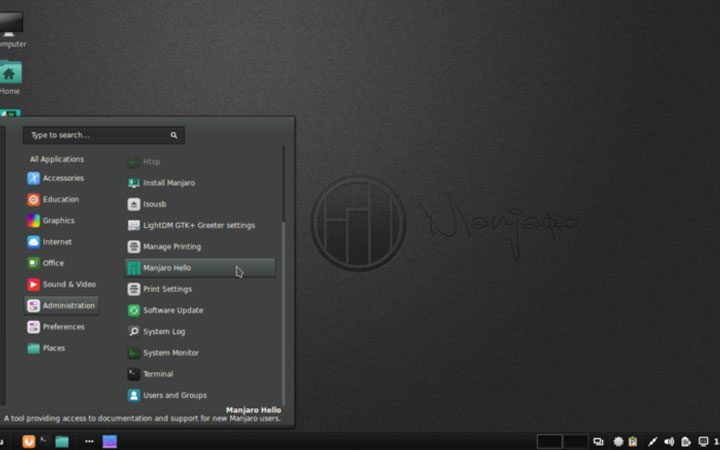Select the Internet category
Screen dimensions: 720x450
(50, 242)
